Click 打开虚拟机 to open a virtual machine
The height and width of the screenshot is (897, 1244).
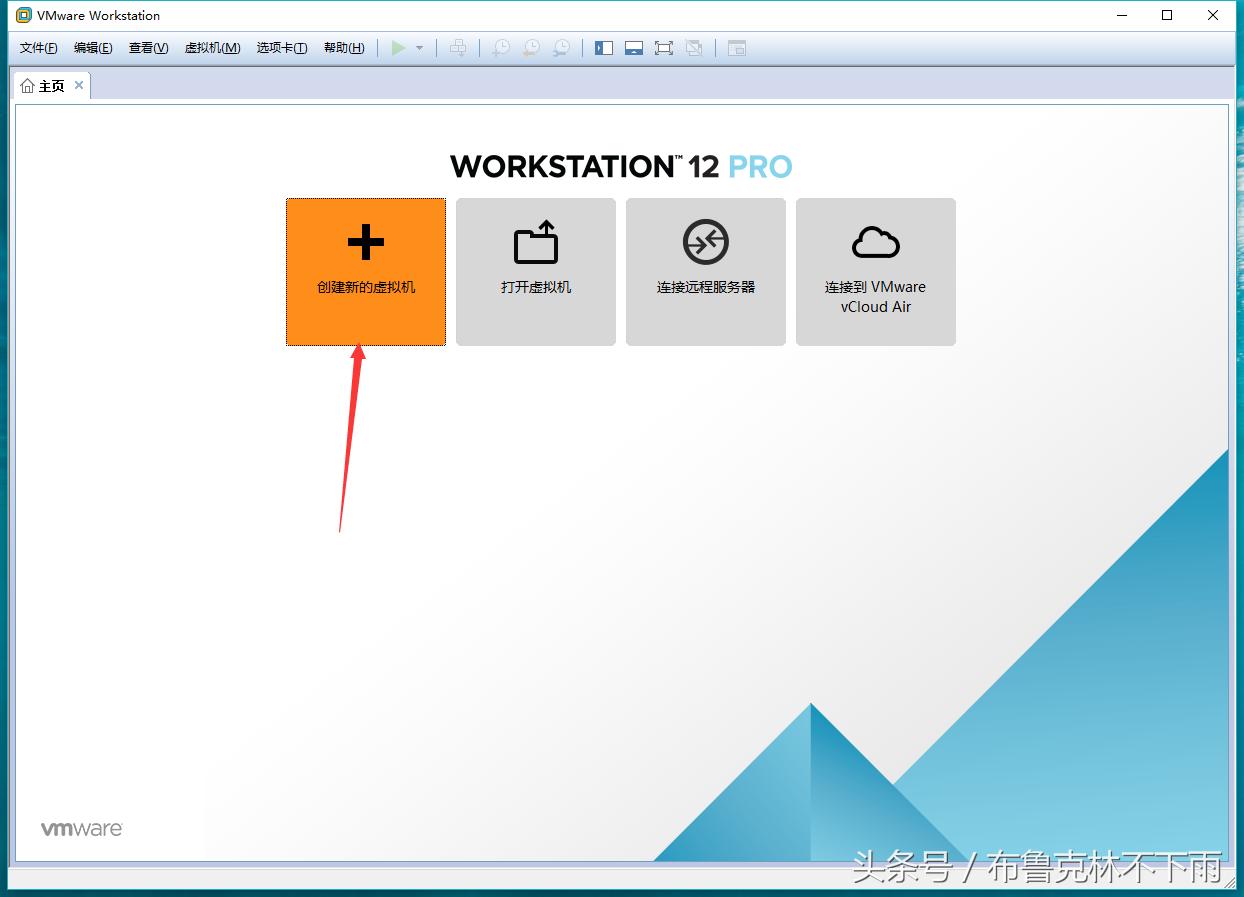(x=535, y=271)
